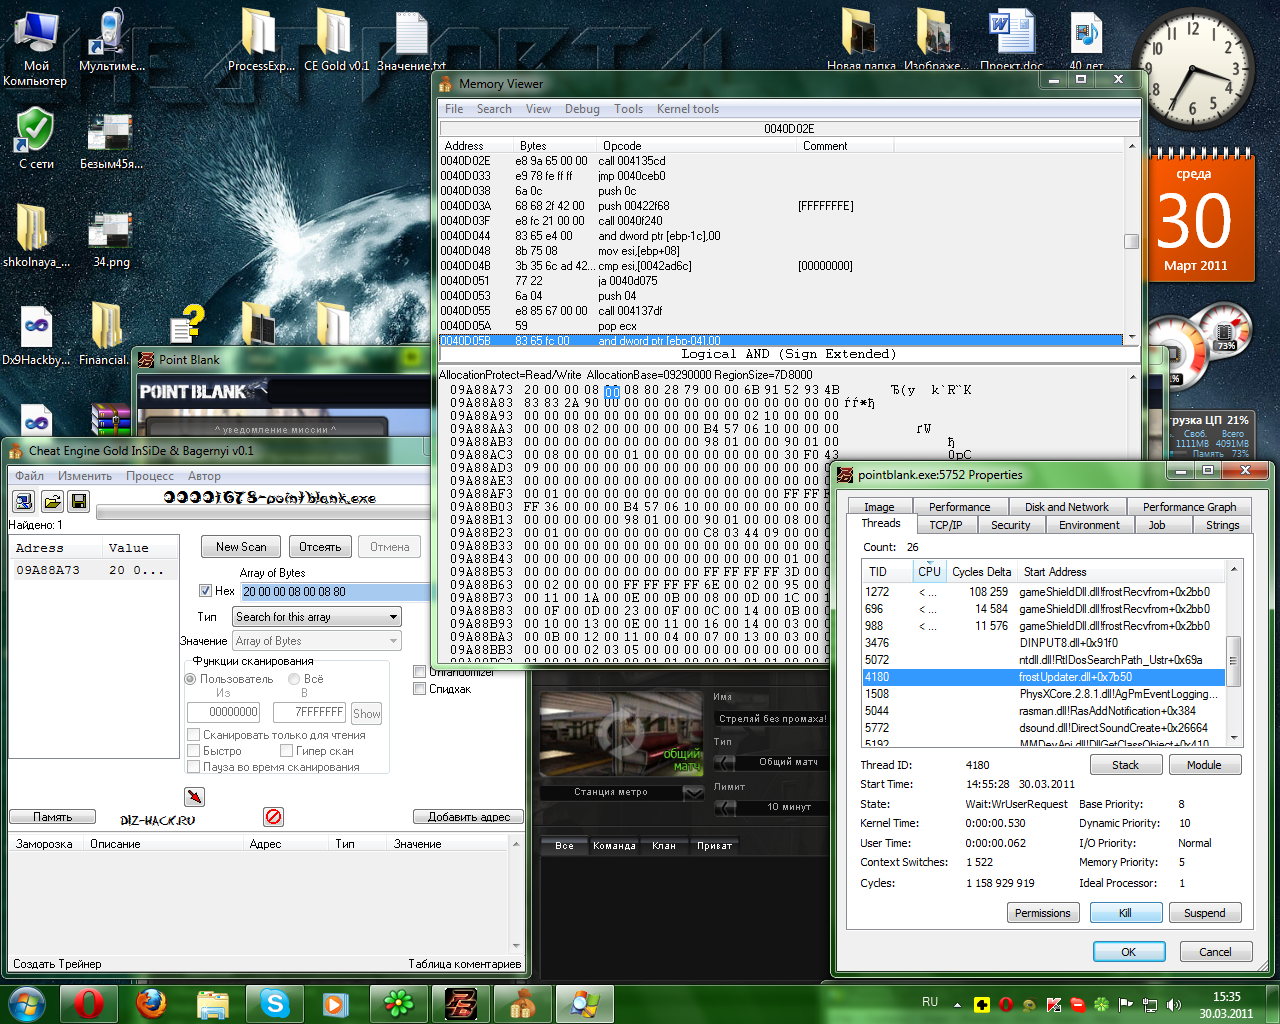The width and height of the screenshot is (1280, 1024).
Task: Show hidden tray icons arrow
Action: (957, 1004)
